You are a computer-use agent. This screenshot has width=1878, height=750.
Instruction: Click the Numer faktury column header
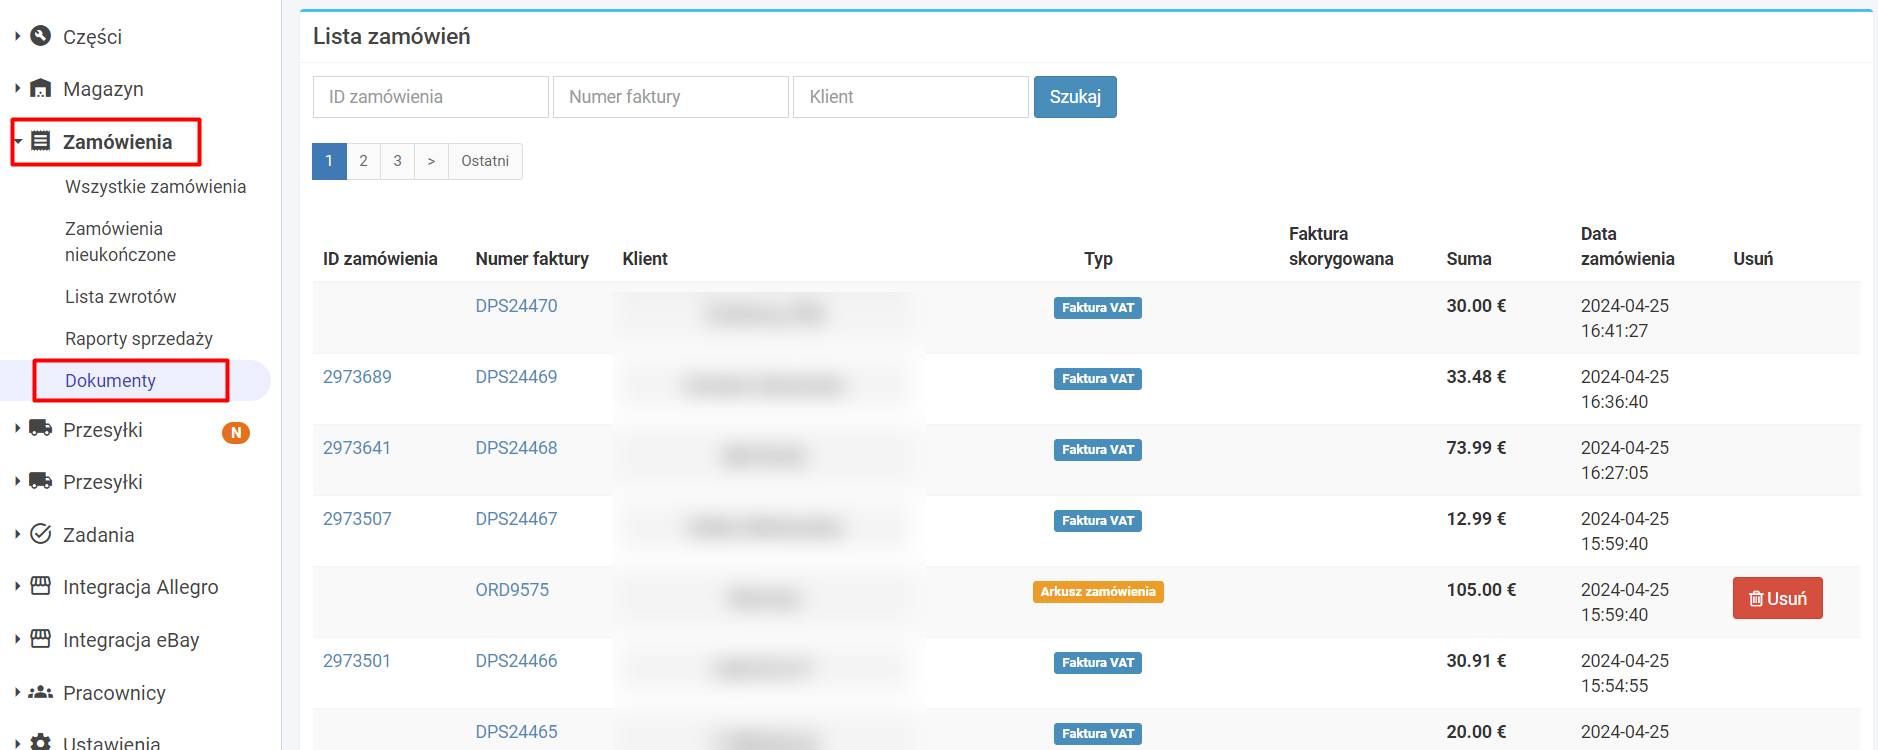(532, 259)
